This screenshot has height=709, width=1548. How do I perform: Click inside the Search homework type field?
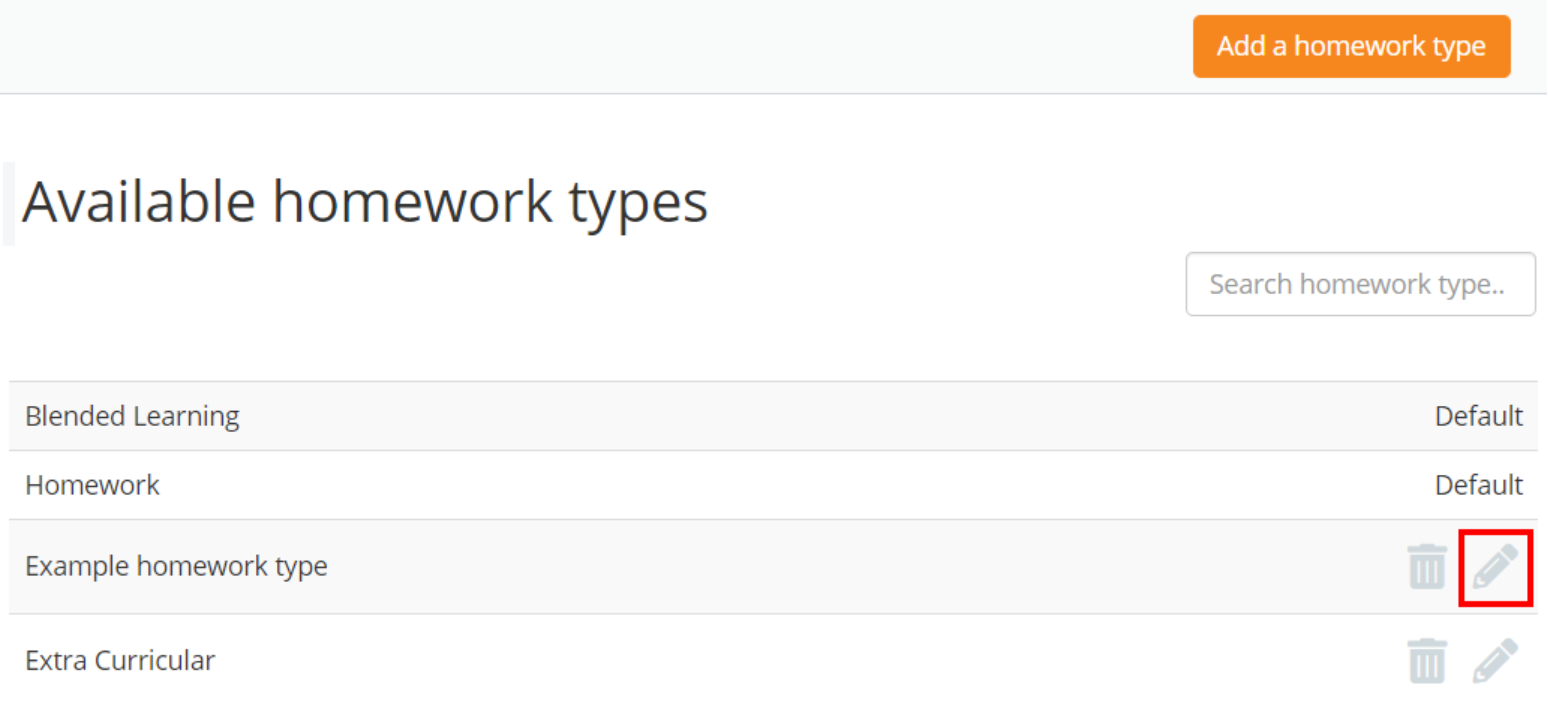tap(1360, 284)
